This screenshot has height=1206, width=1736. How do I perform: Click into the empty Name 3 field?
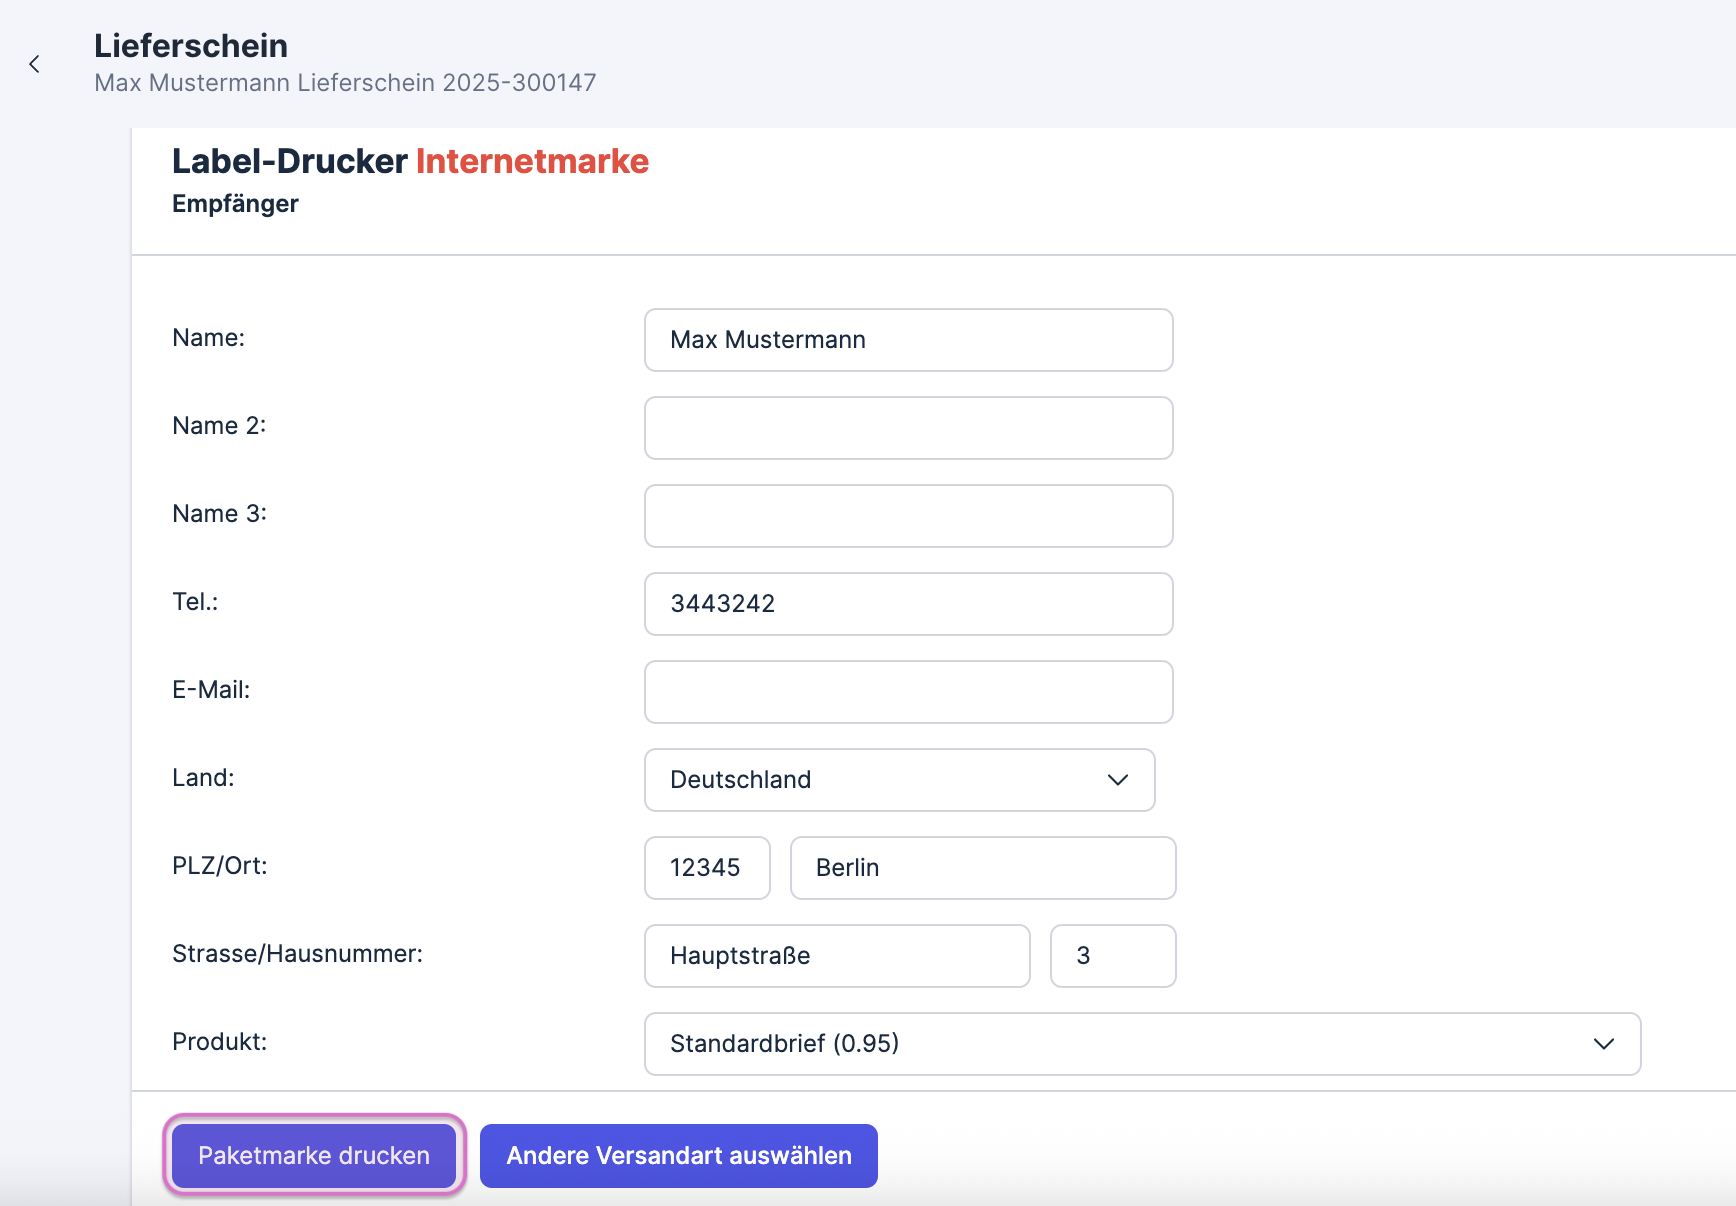[907, 516]
